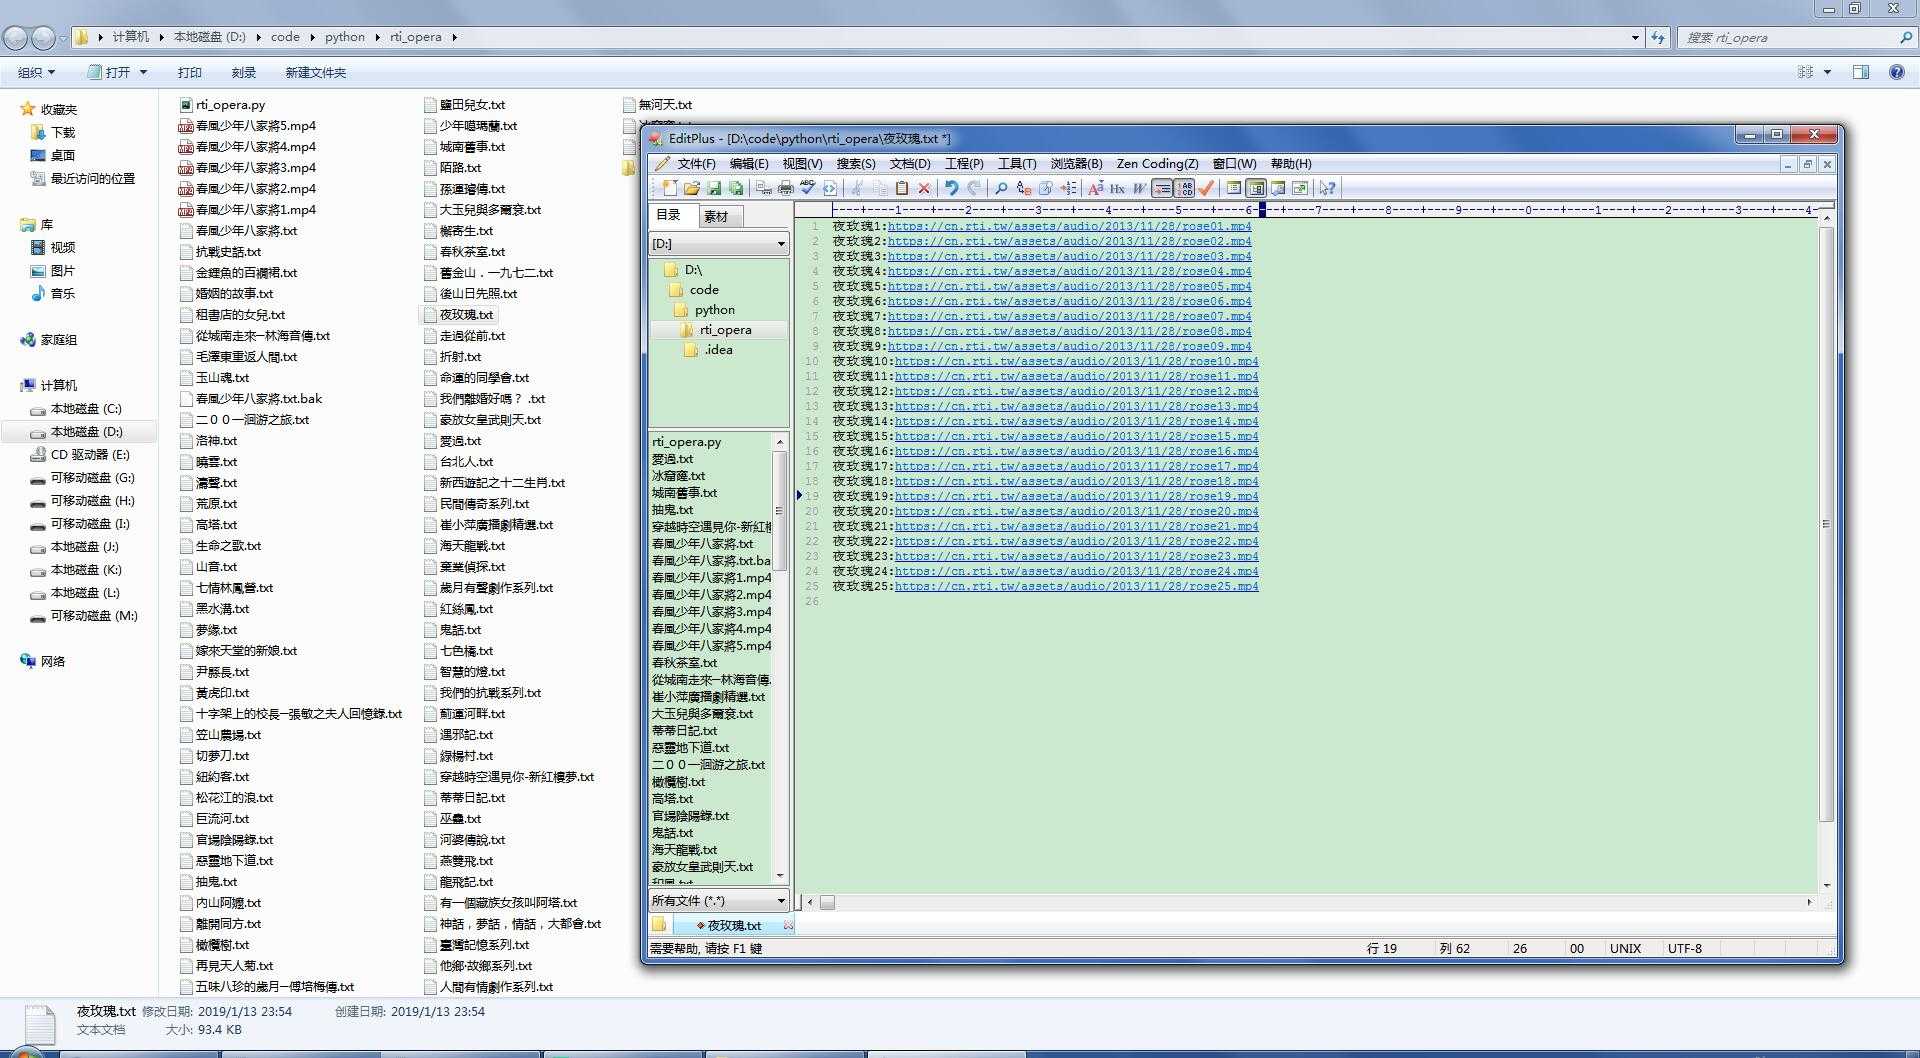Screen dimensions: 1920x1058
Task: Create a new document in EditPlus toolbar
Action: tap(669, 188)
